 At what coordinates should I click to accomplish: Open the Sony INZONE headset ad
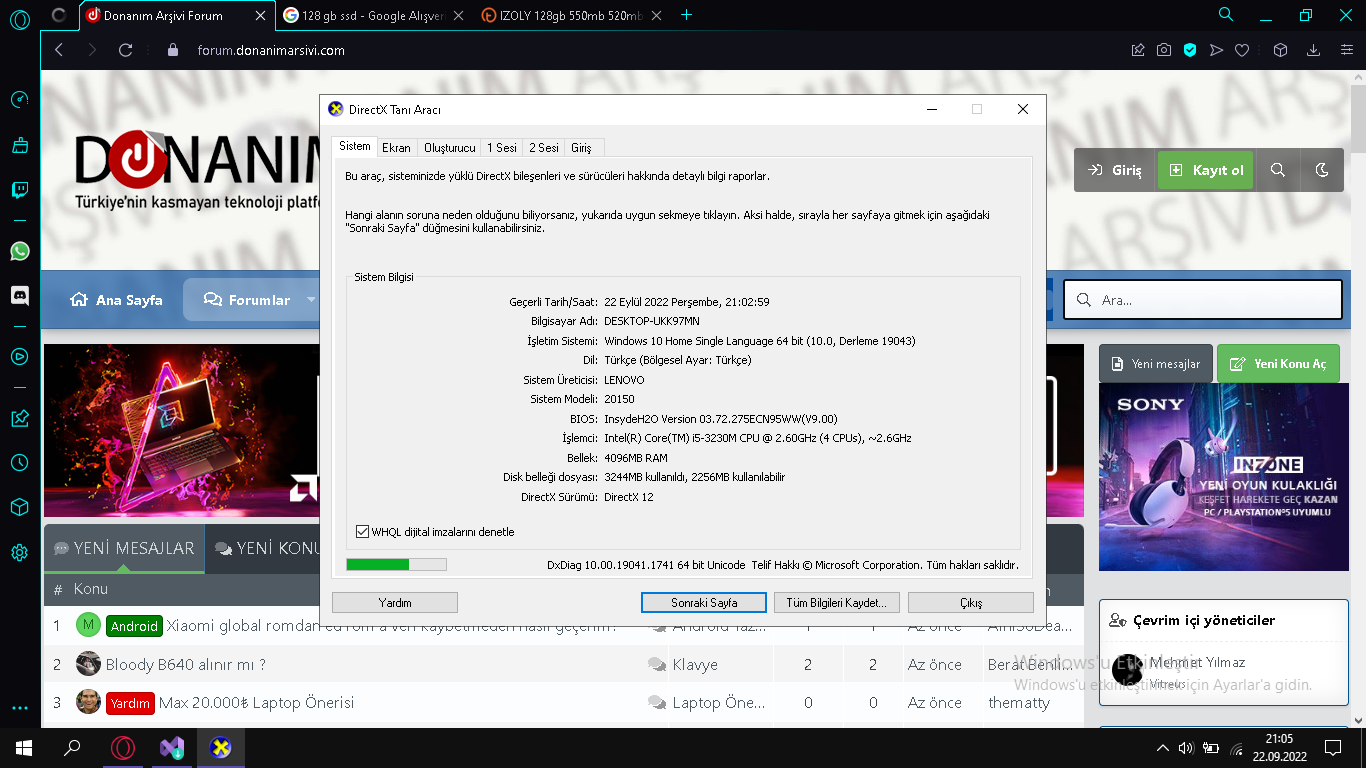(x=1223, y=477)
